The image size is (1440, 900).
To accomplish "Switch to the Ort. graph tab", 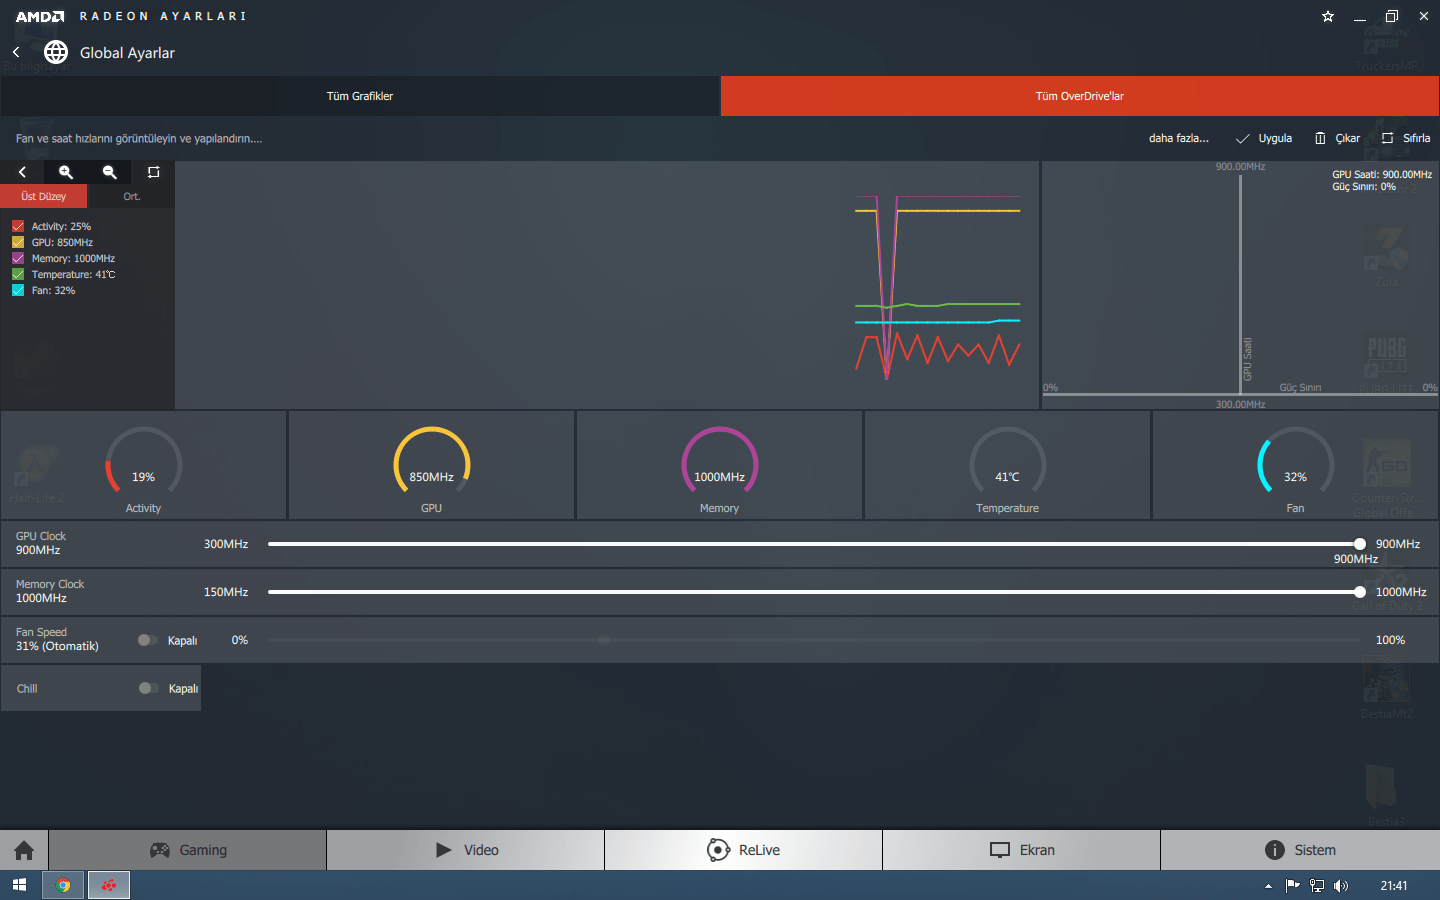I will 132,196.
